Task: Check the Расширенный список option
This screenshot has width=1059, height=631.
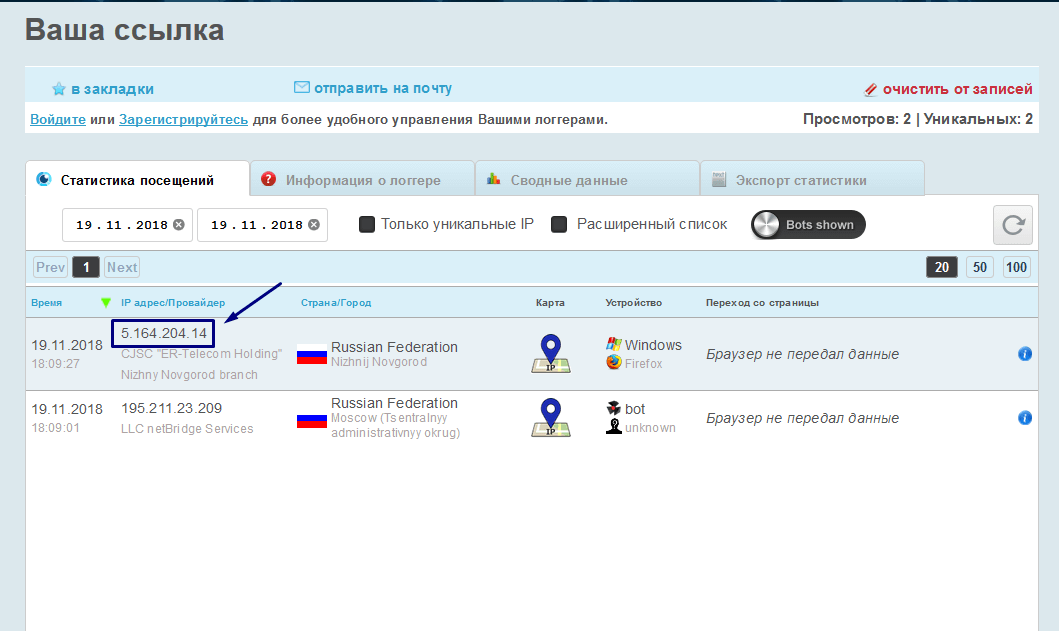Action: (x=560, y=224)
